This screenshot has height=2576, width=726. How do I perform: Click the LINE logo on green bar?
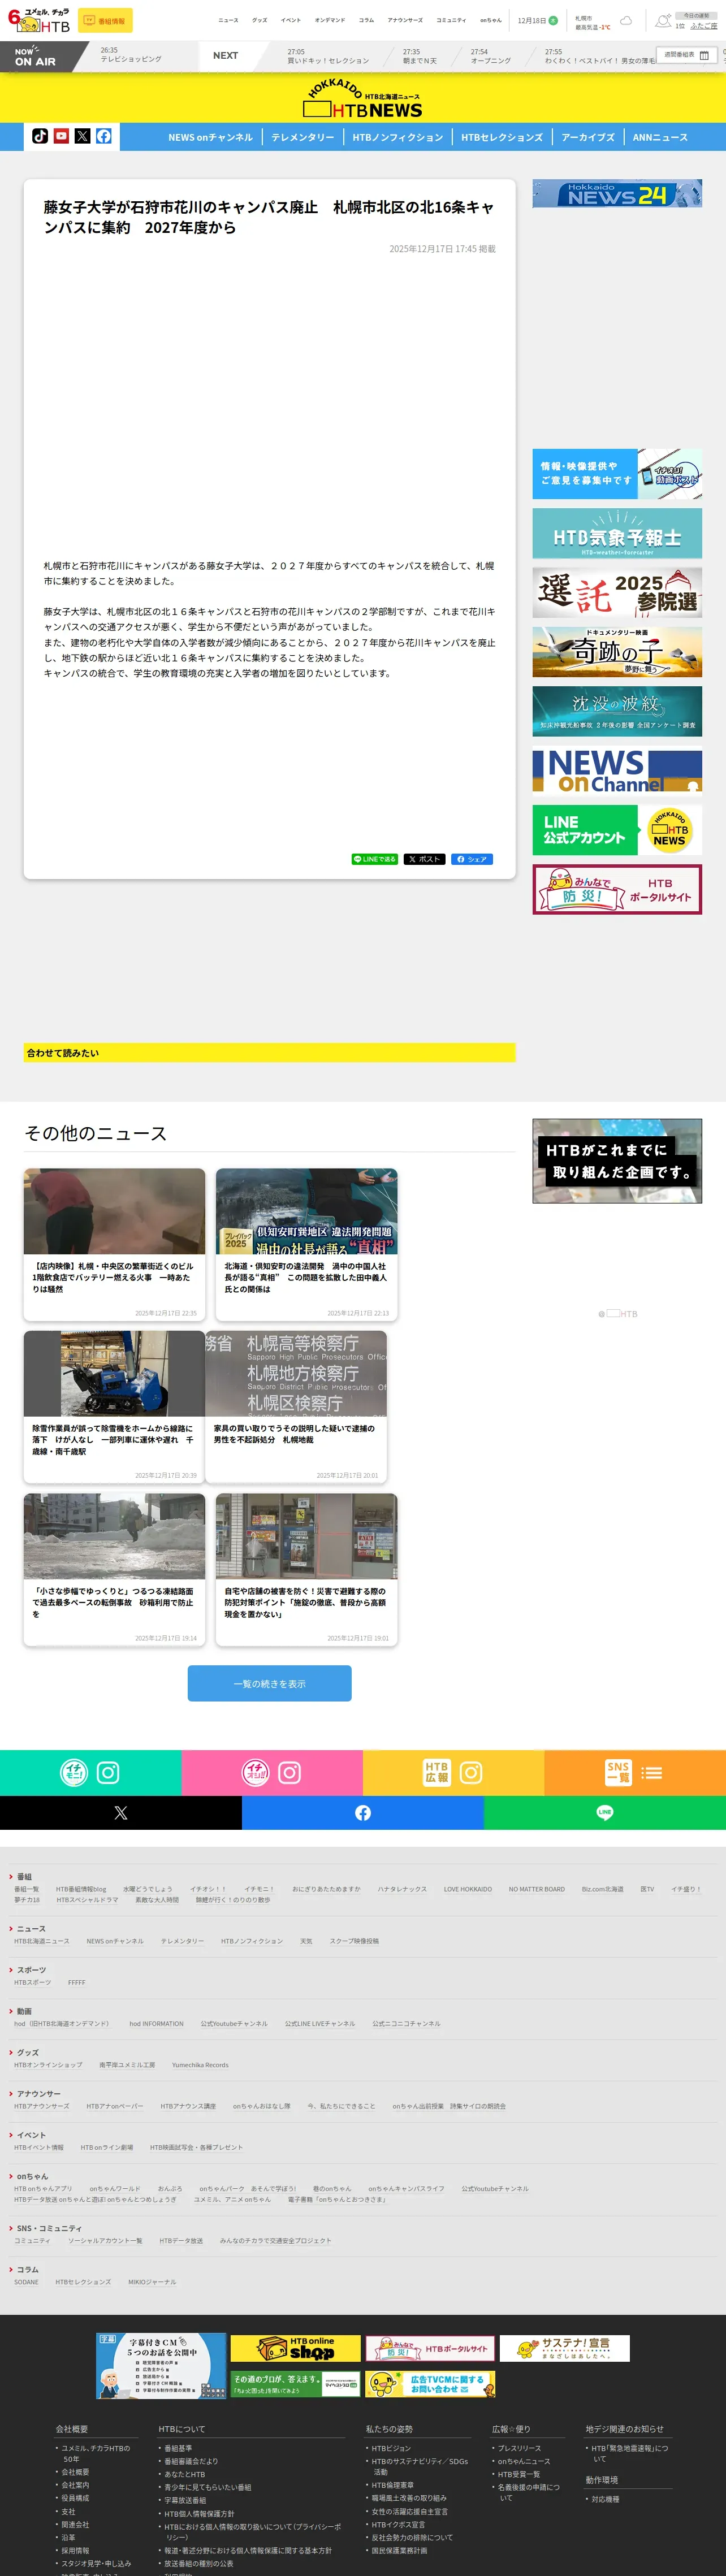[x=605, y=1813]
